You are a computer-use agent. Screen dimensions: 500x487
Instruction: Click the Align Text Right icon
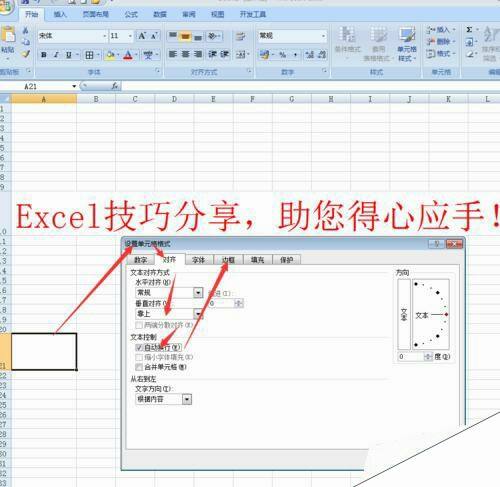[198, 54]
